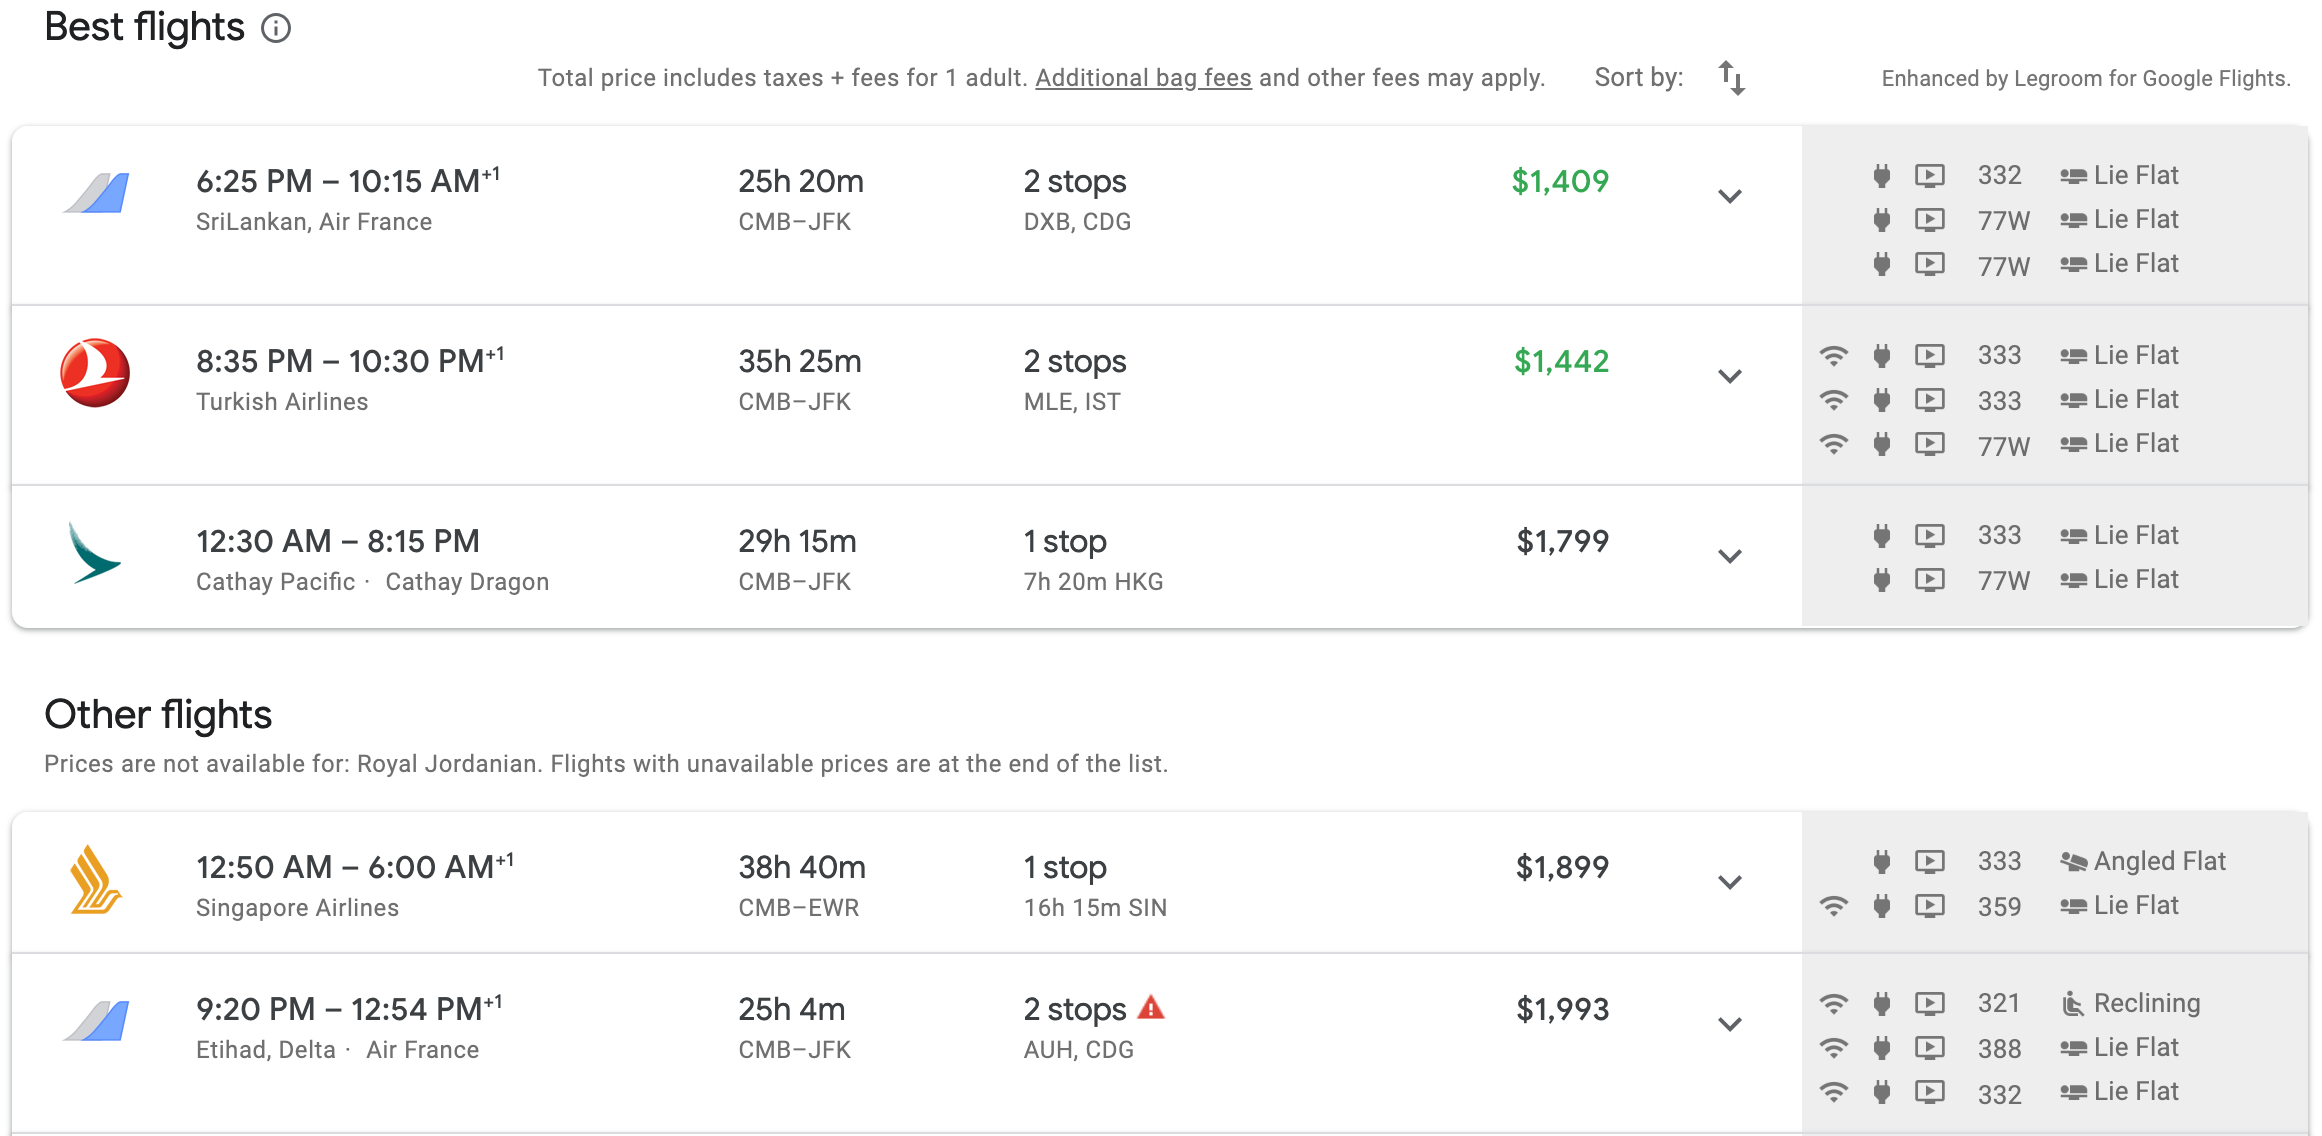The image size is (2322, 1136).
Task: Click the Cathay Pacific logo
Action: [x=94, y=553]
